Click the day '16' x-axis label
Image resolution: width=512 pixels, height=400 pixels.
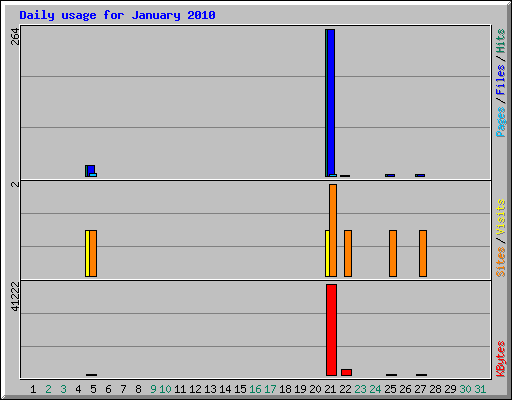coord(255,389)
